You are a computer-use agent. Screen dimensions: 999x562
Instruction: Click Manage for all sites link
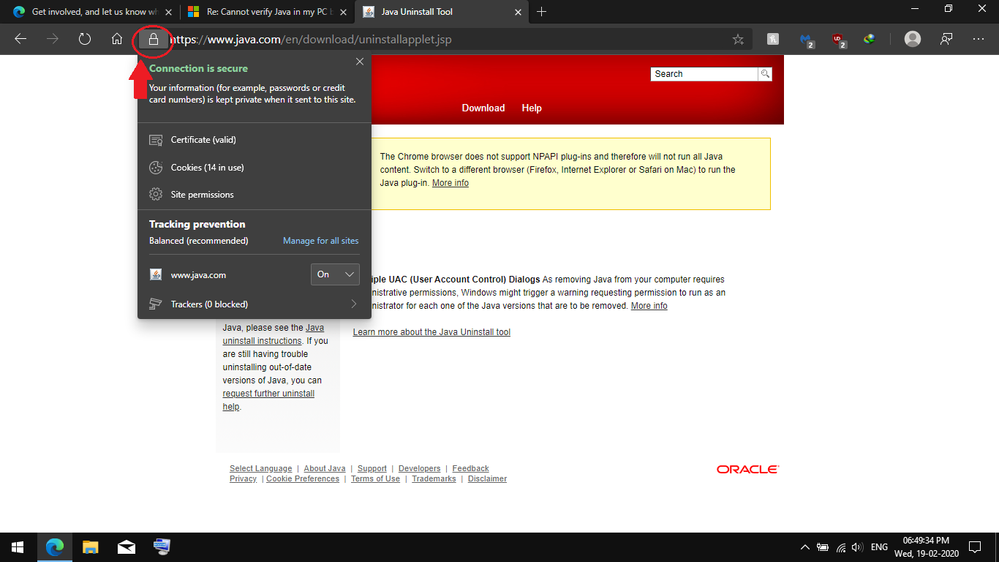tap(320, 241)
